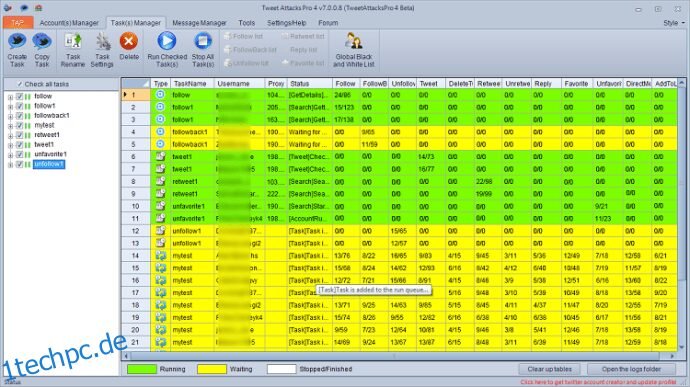Toggle Check all tasks option

point(43,84)
